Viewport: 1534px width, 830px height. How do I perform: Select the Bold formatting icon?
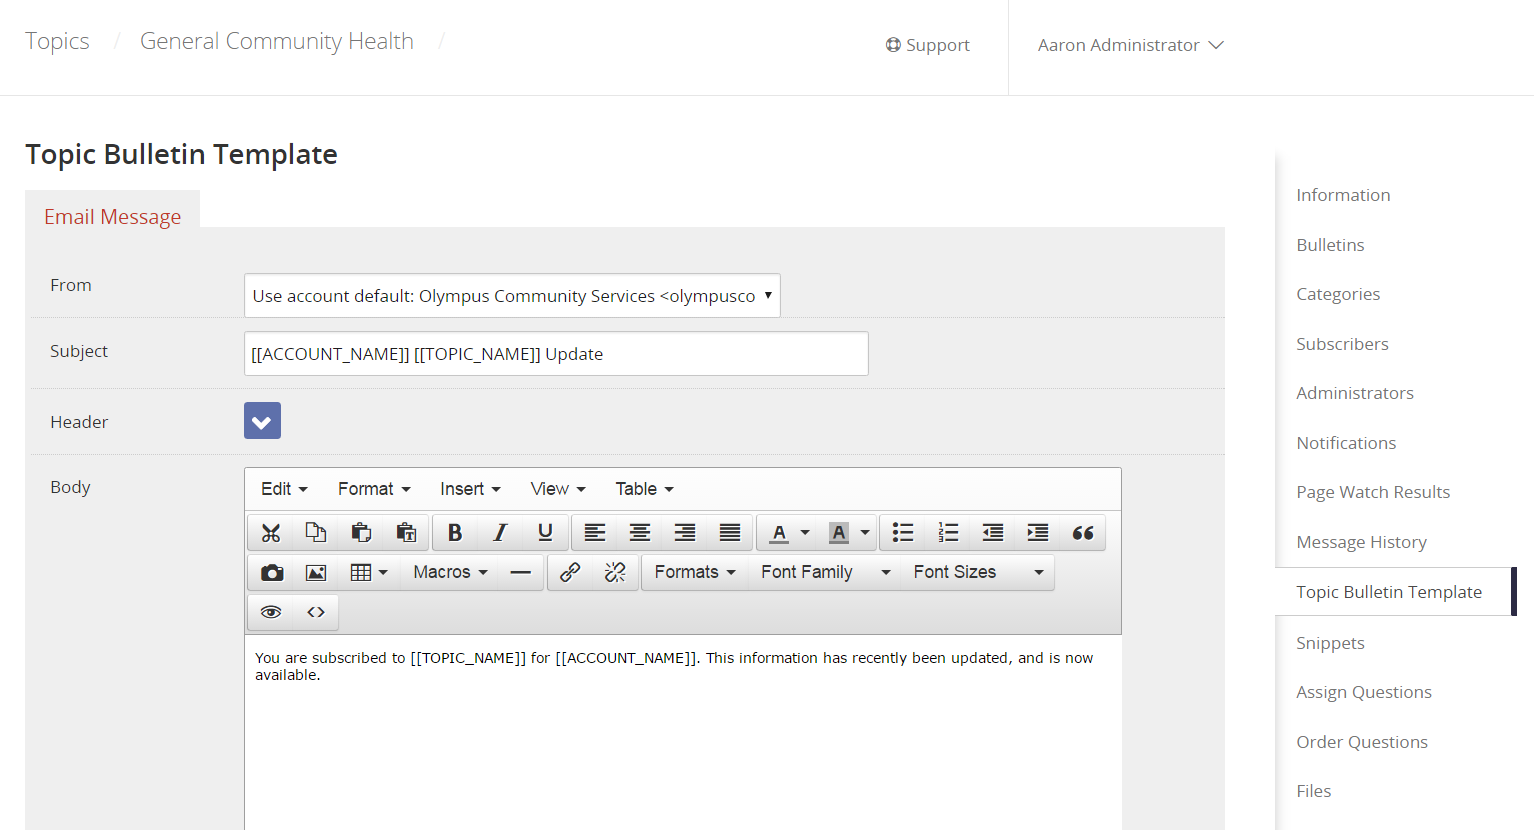pyautogui.click(x=455, y=532)
